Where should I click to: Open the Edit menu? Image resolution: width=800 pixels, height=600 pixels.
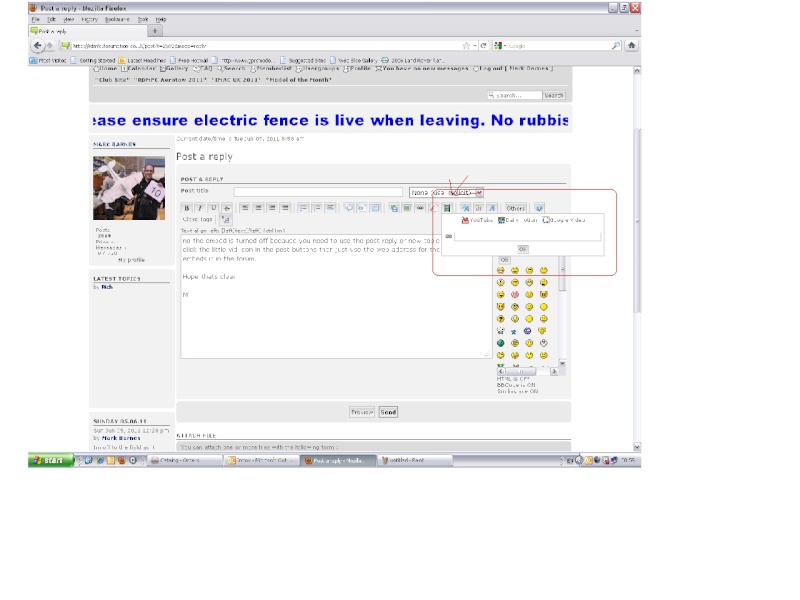tap(52, 19)
